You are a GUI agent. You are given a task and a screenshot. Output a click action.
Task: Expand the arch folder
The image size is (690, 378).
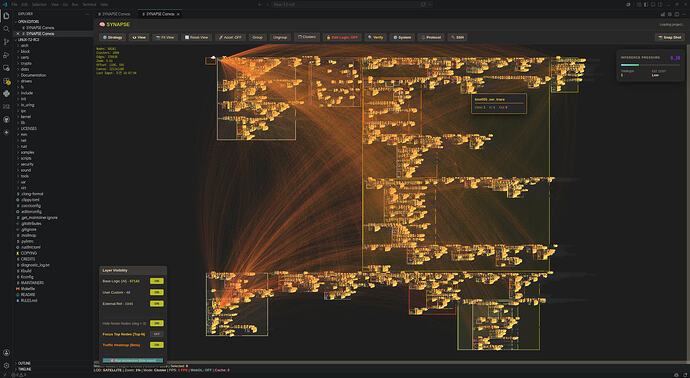point(25,45)
